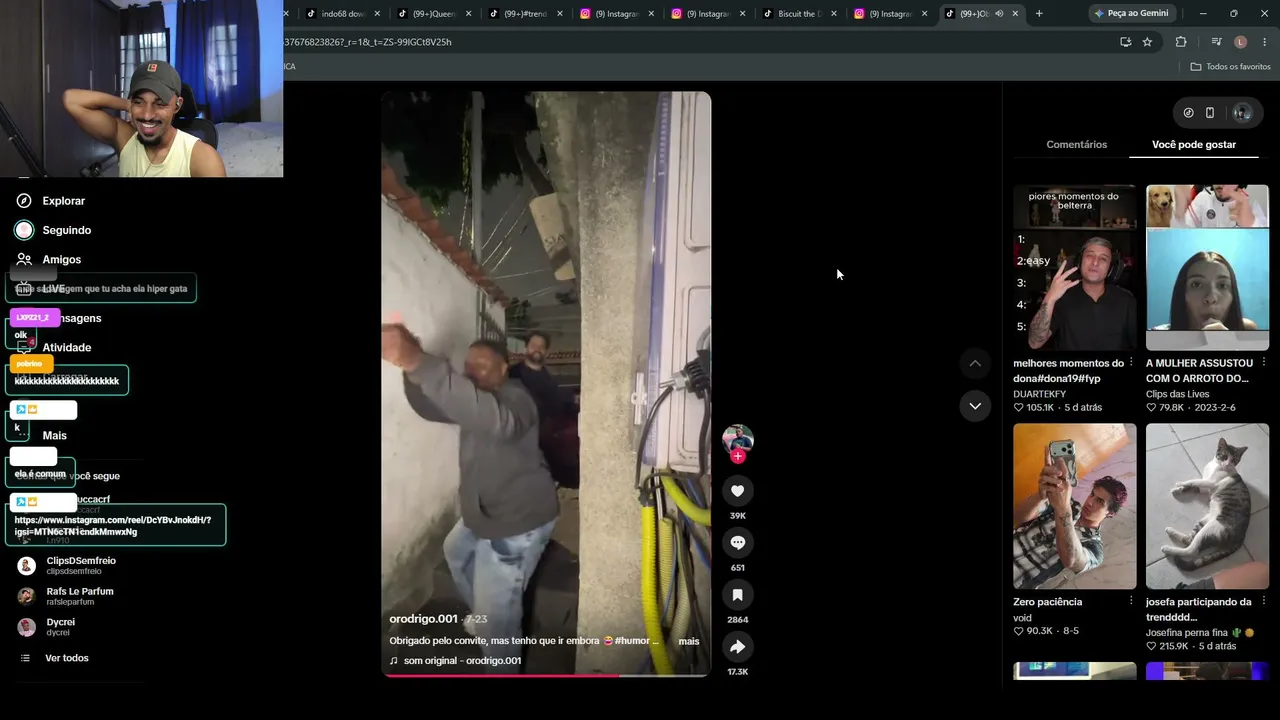Expand the caption with 'mais'
1280x720 pixels.
(689, 641)
